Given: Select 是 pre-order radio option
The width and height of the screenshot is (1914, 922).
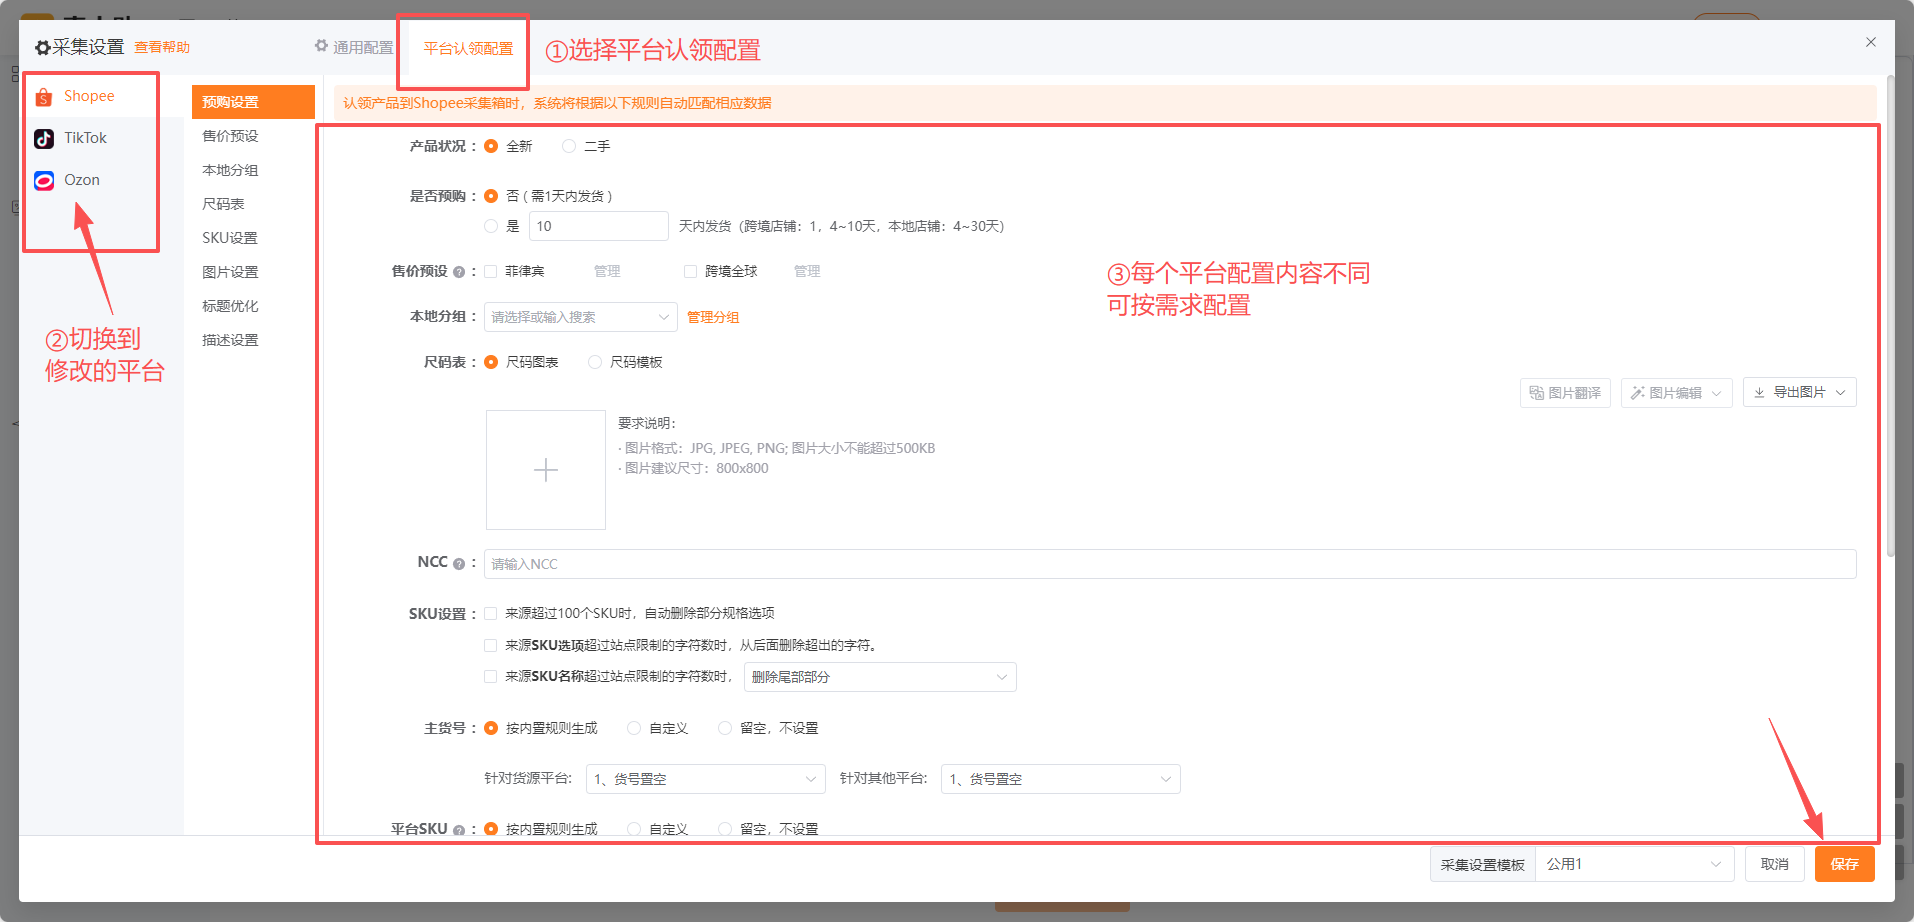Looking at the screenshot, I should click(x=491, y=226).
